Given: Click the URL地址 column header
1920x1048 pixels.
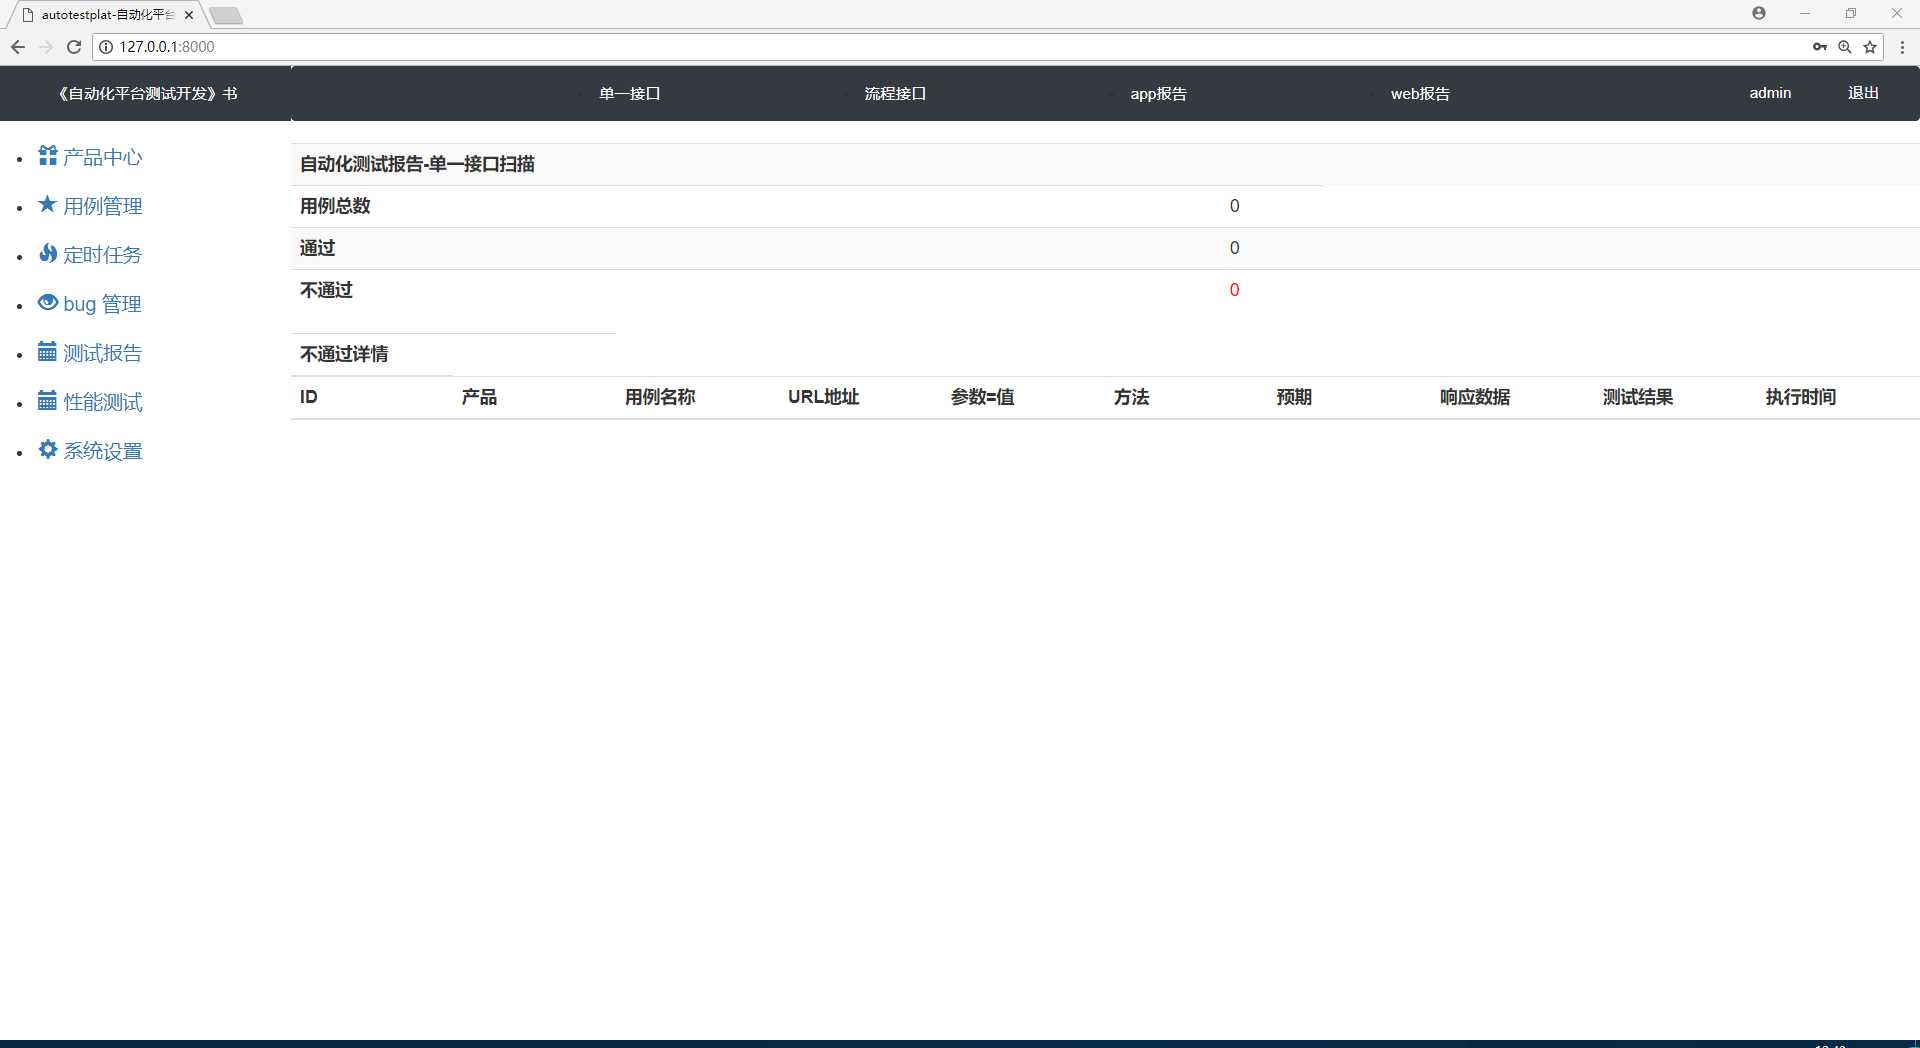Looking at the screenshot, I should click(x=823, y=397).
